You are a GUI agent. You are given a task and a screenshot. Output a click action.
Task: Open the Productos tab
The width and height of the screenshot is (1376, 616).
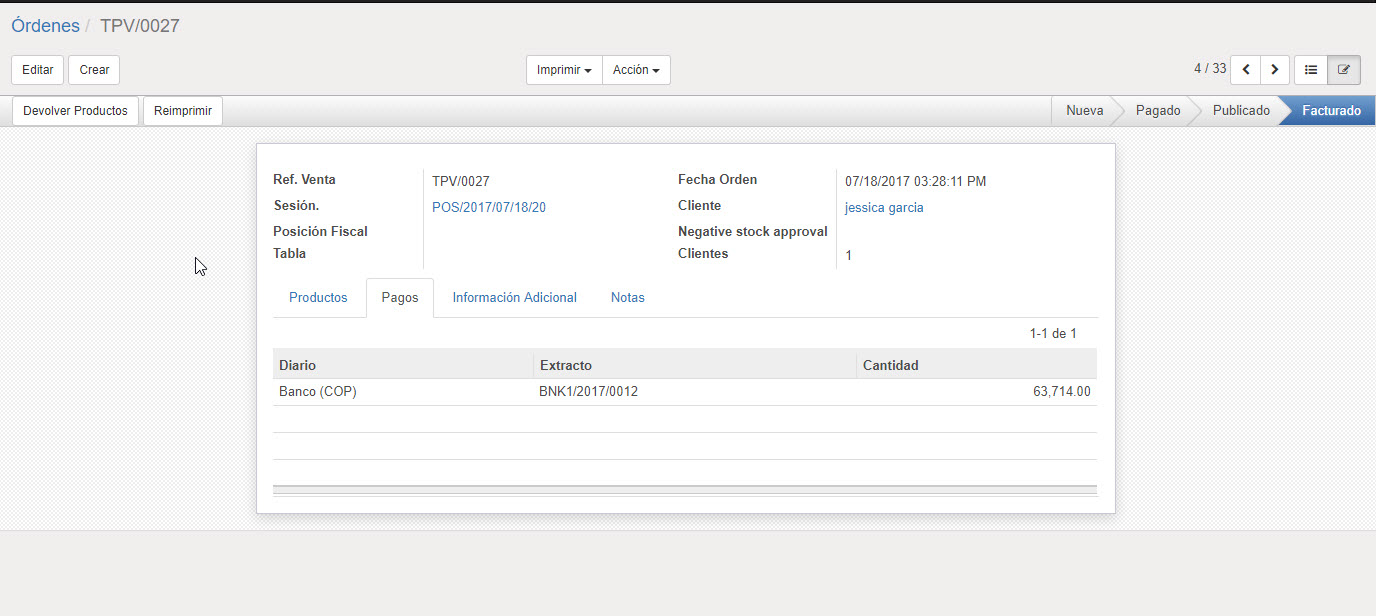point(318,298)
